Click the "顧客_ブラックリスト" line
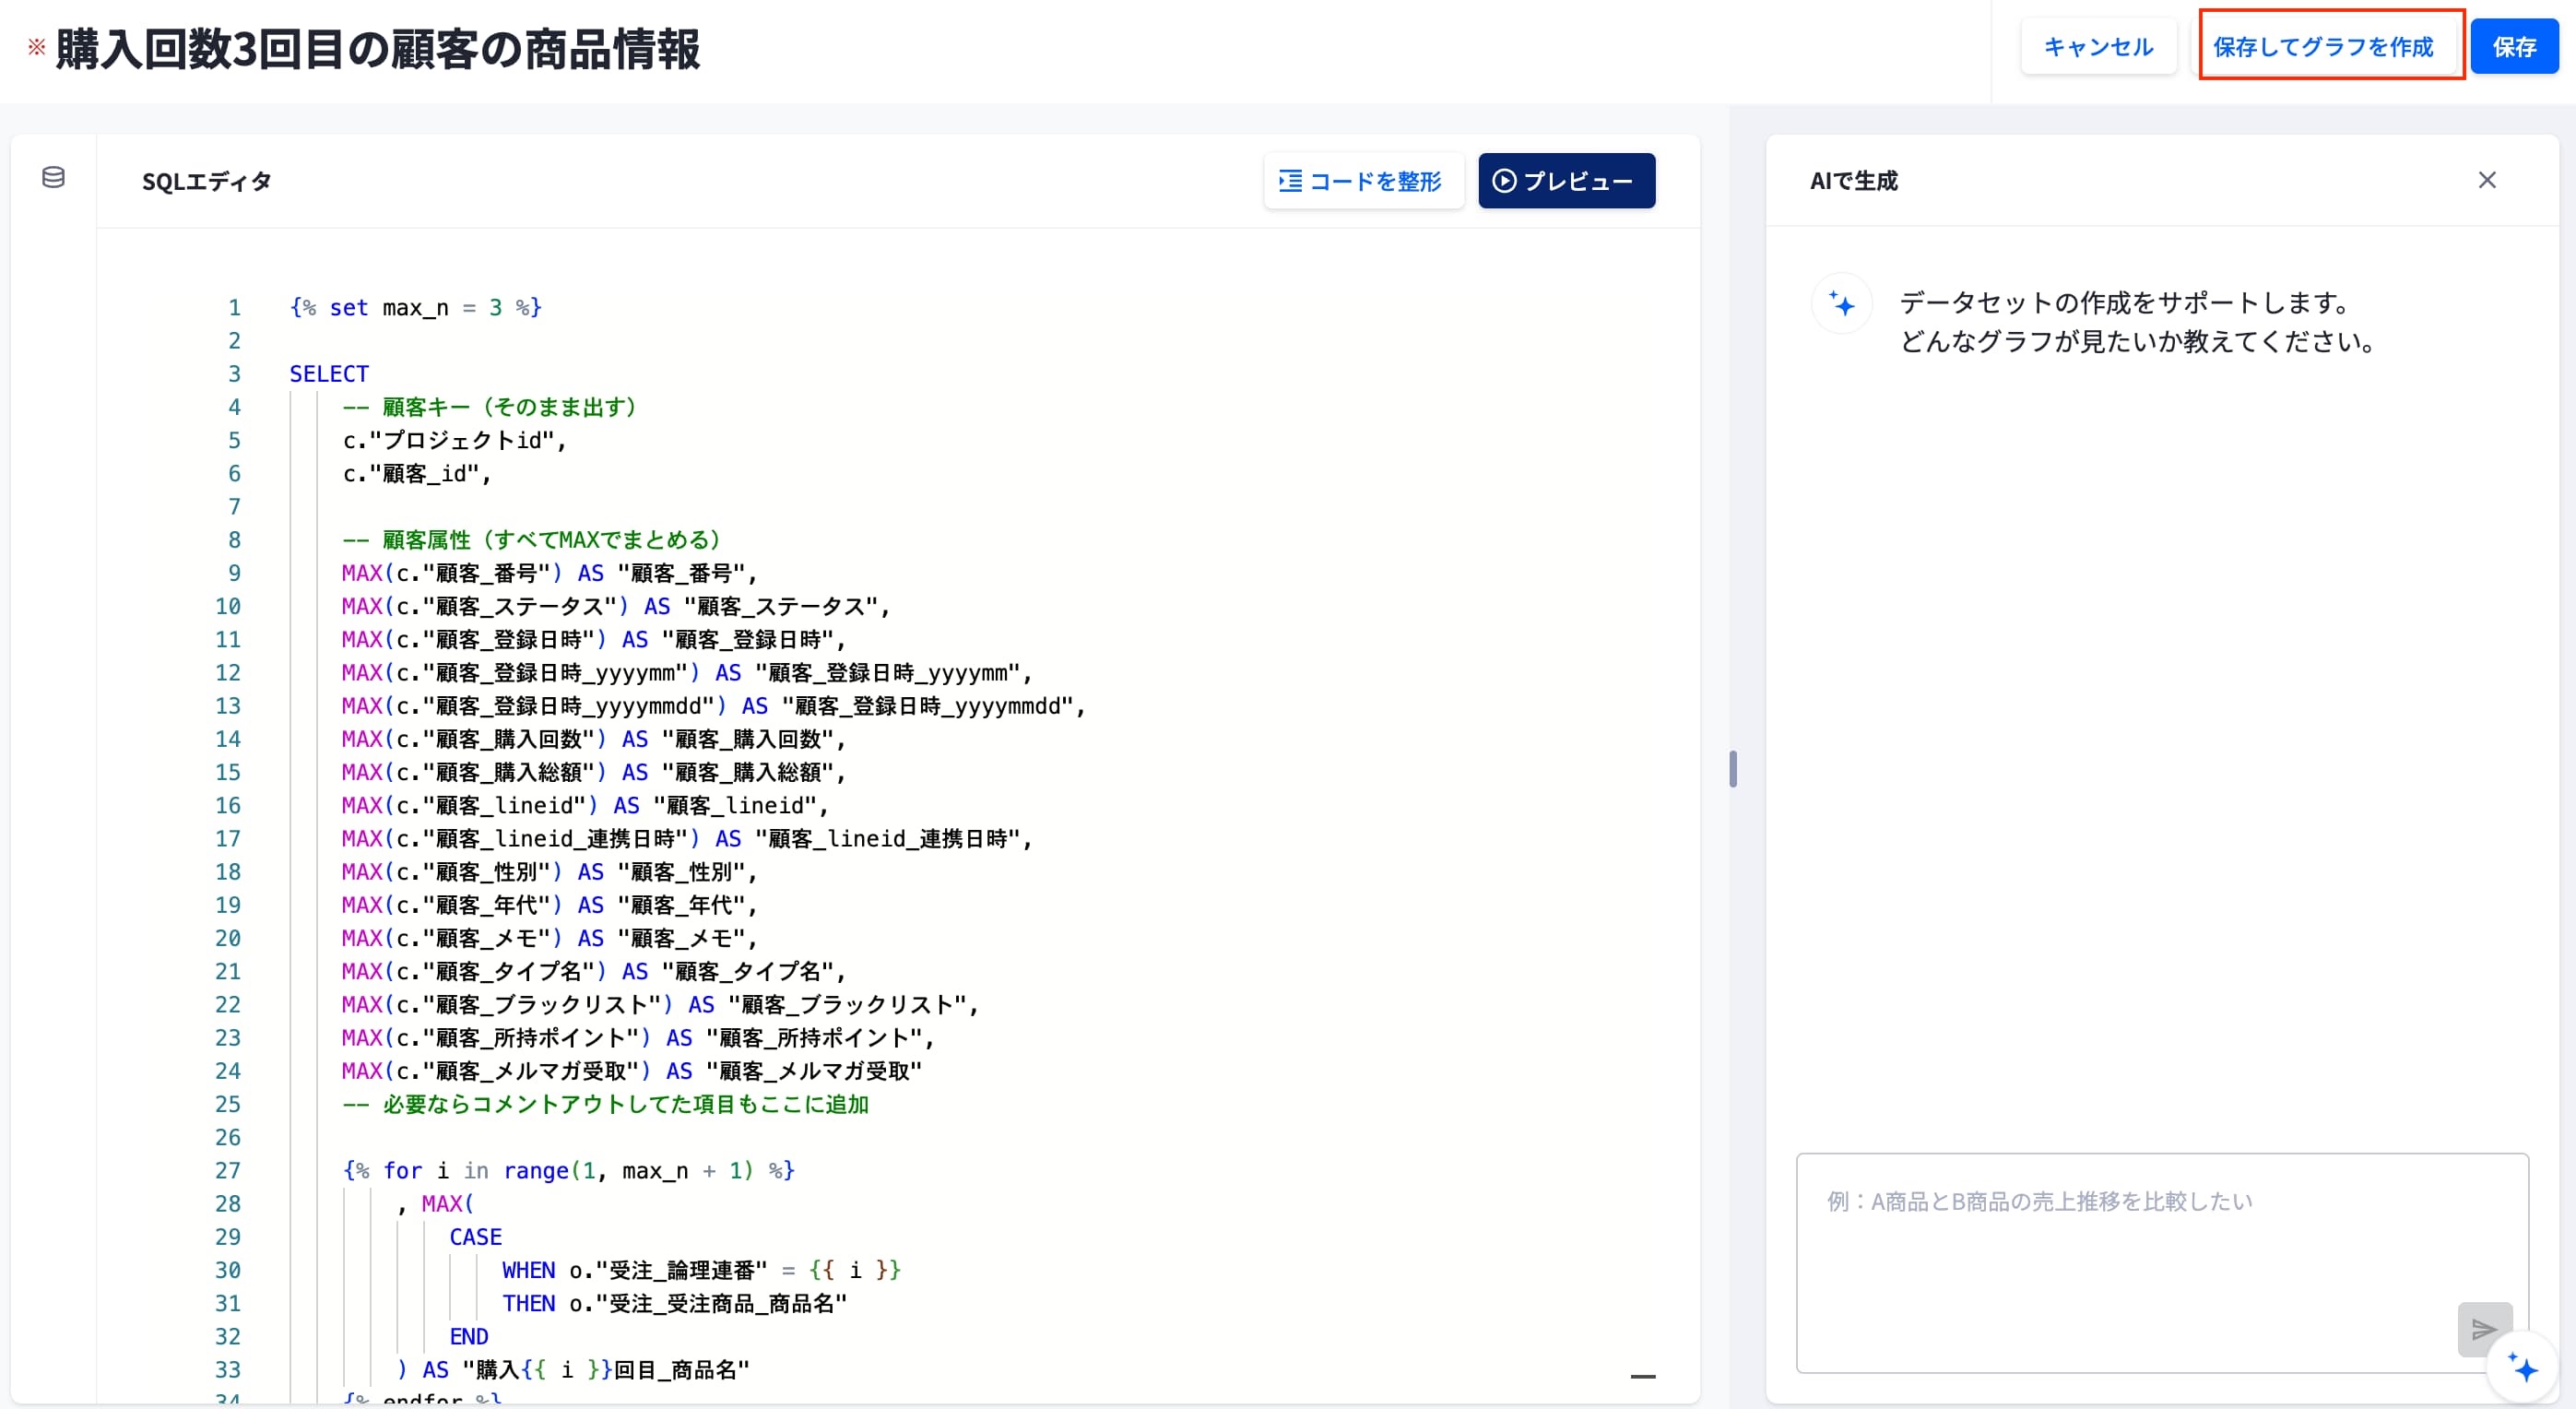The width and height of the screenshot is (2576, 1409). point(660,1004)
